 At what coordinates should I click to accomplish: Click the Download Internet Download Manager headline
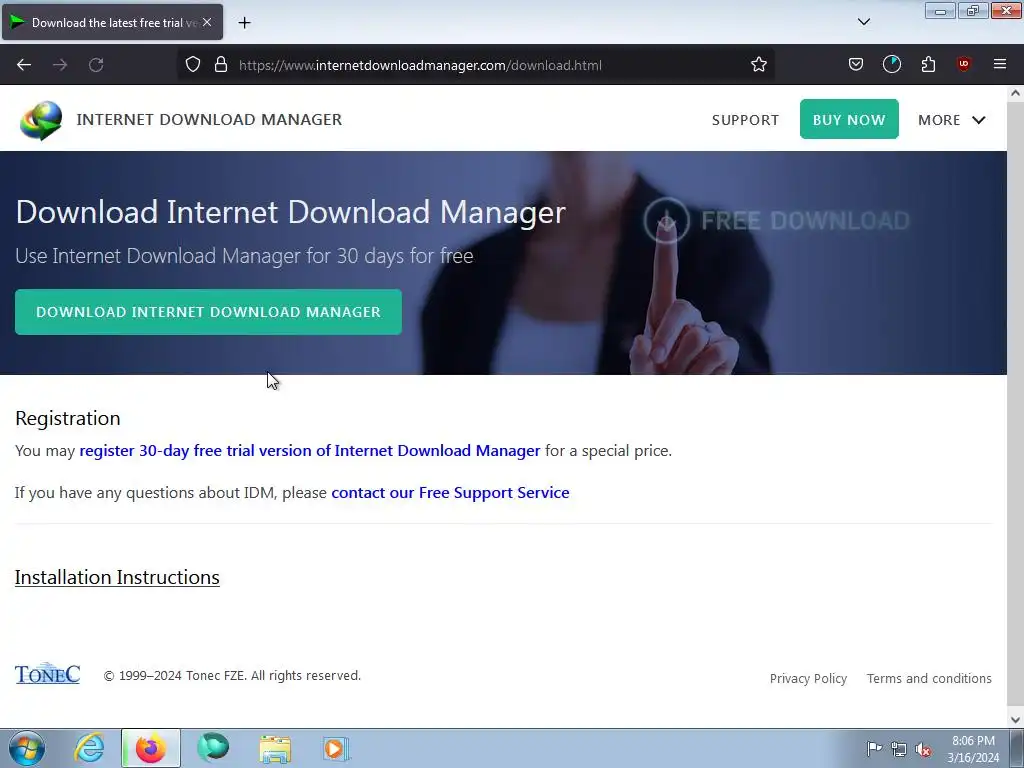[291, 212]
